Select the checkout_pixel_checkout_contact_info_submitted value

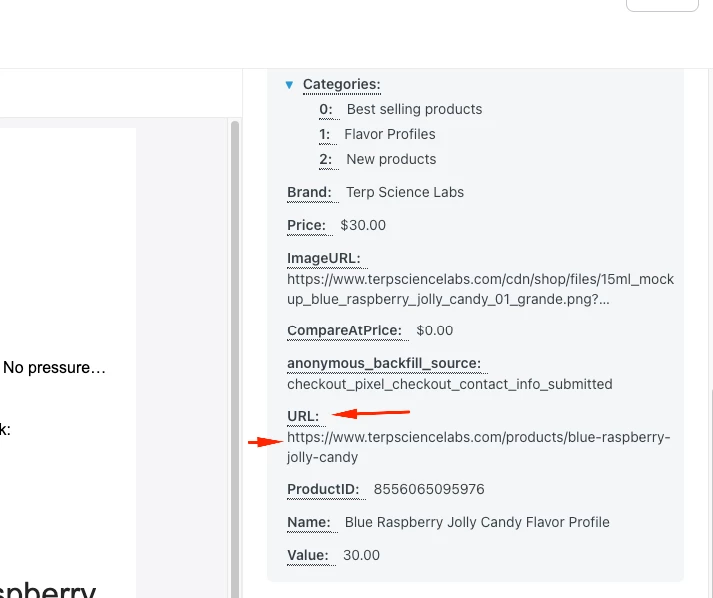click(x=450, y=384)
